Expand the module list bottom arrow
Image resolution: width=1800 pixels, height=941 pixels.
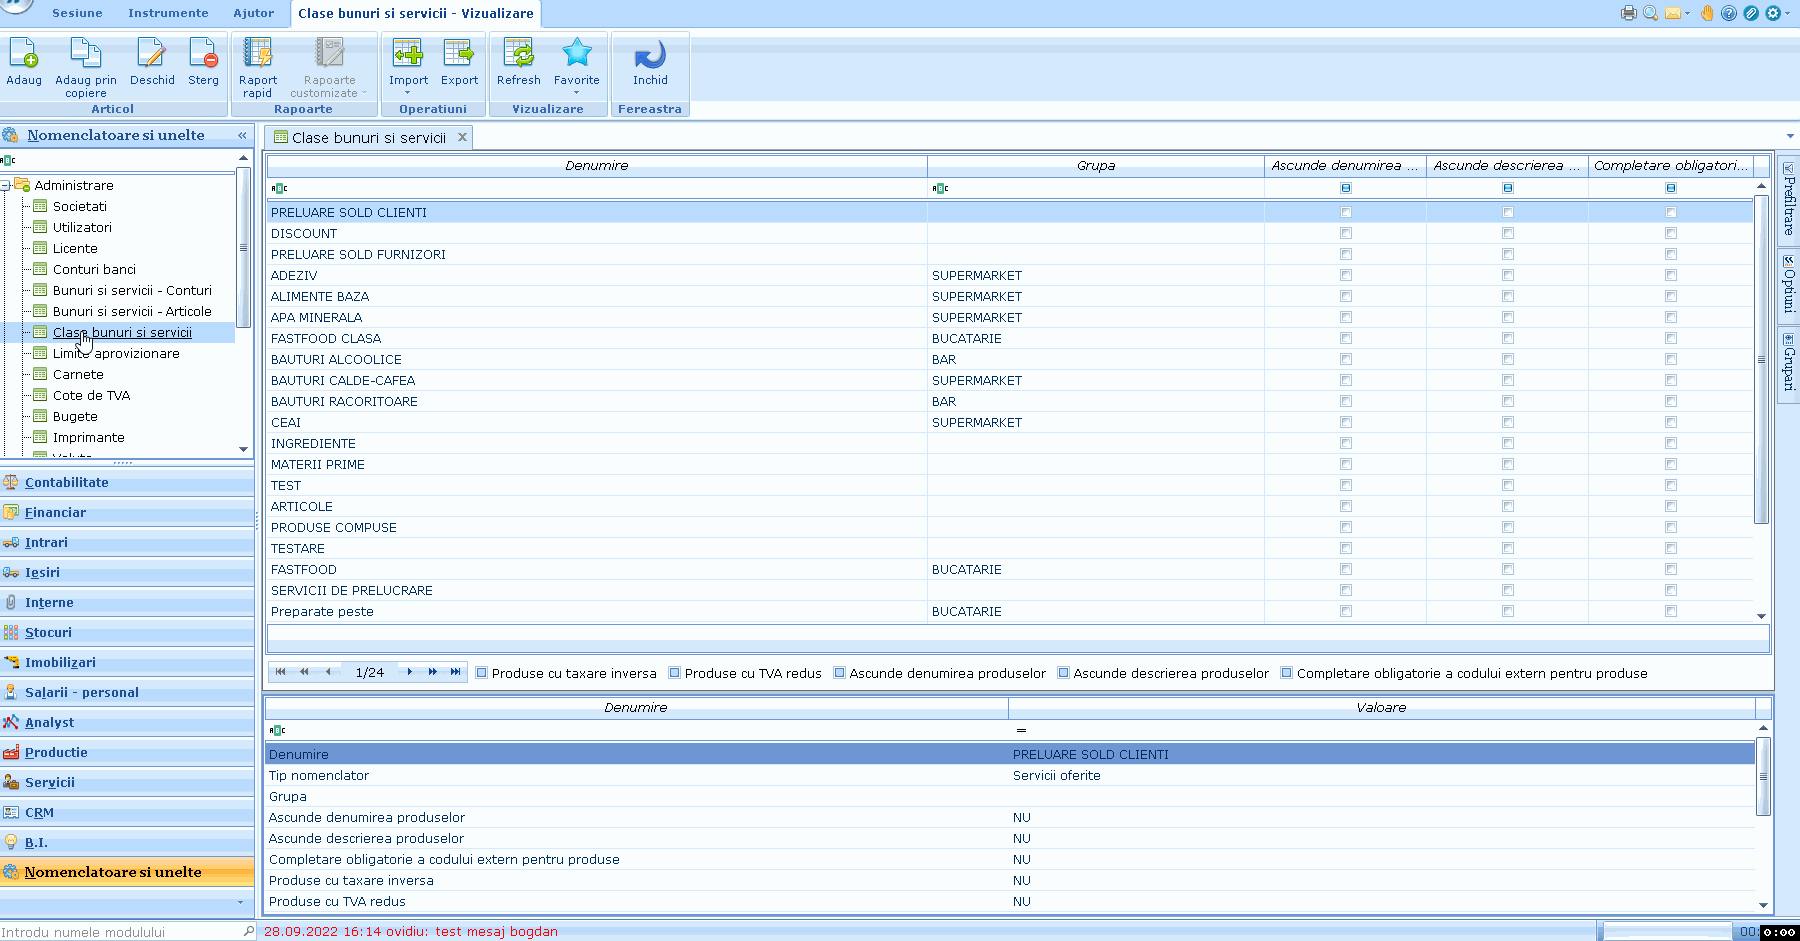point(240,902)
